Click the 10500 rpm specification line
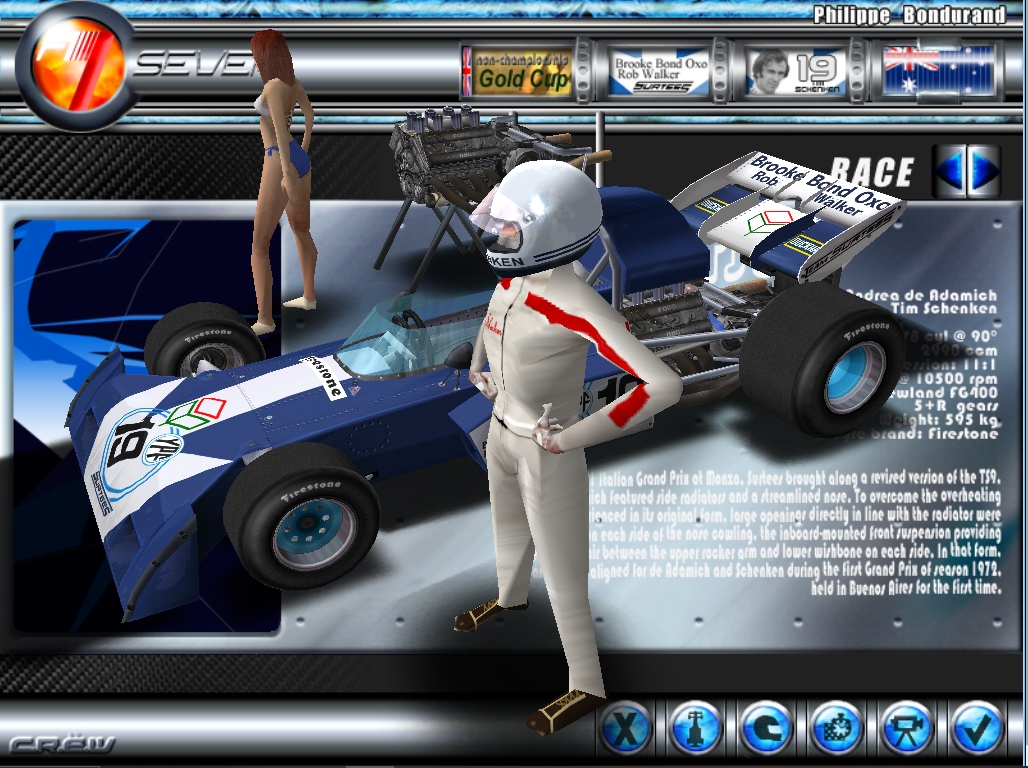Screen dimensions: 1028x768 (948, 378)
